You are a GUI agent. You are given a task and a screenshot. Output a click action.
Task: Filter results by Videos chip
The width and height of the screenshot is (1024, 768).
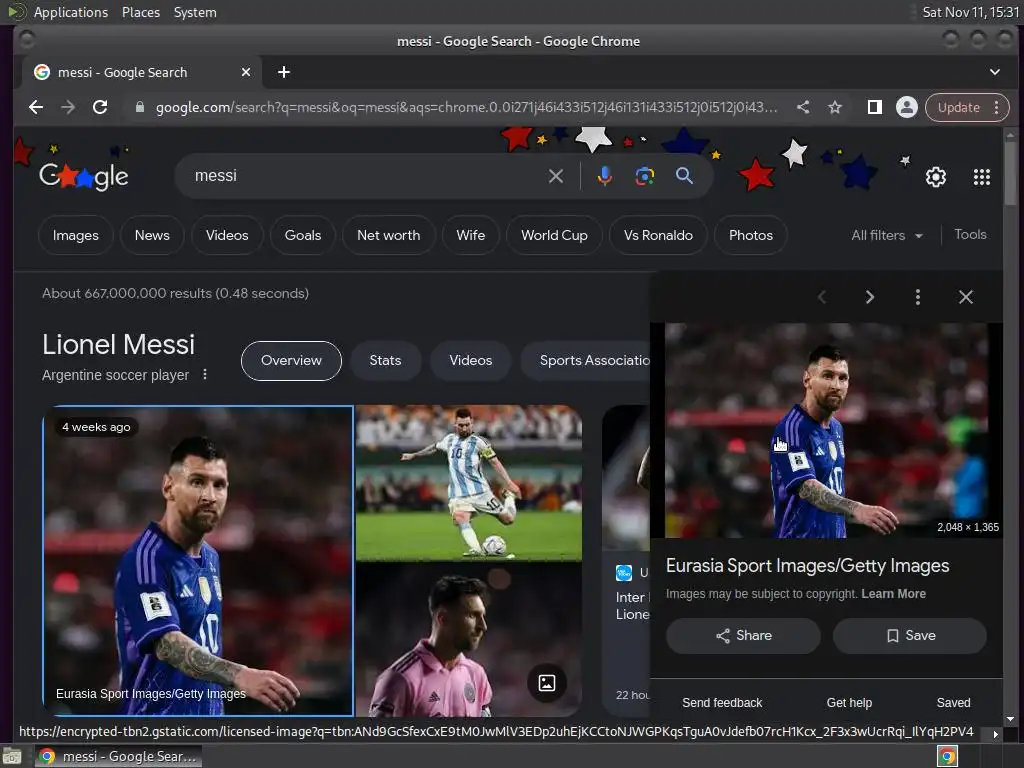click(227, 235)
